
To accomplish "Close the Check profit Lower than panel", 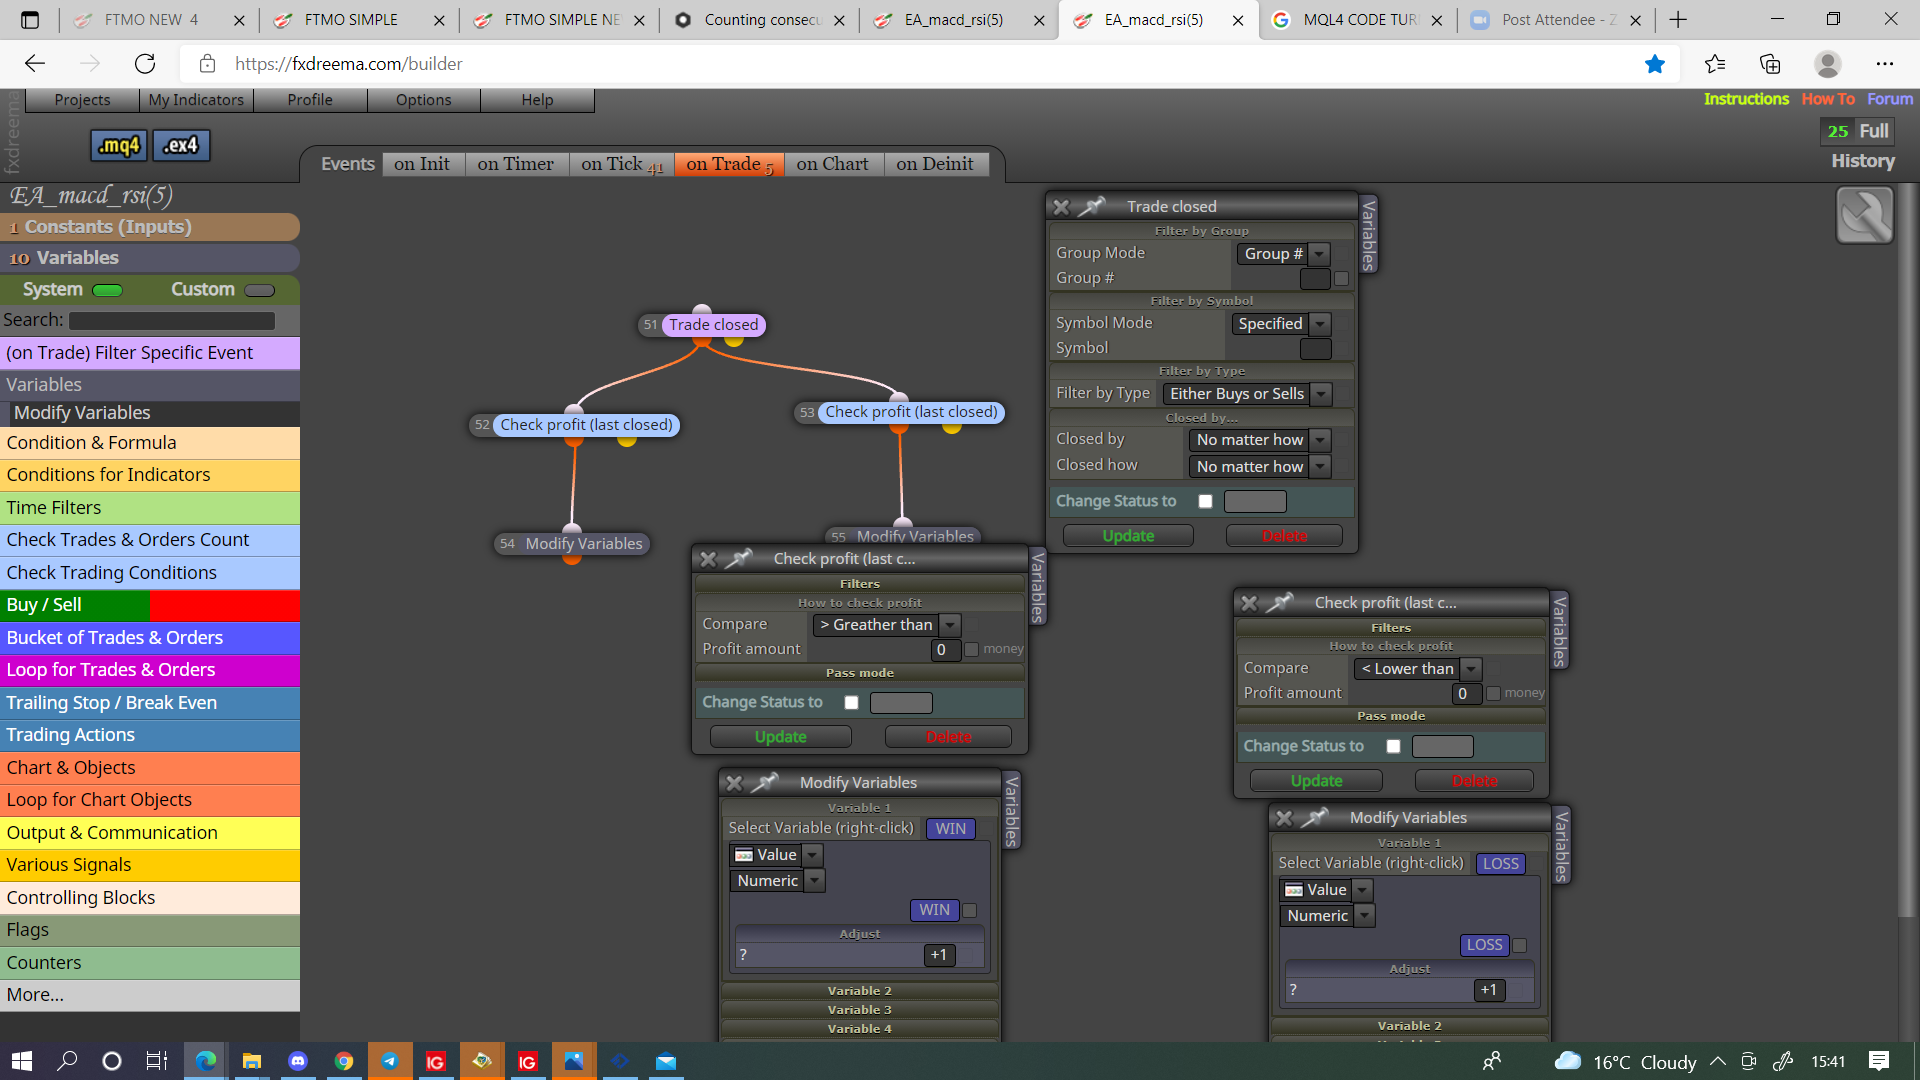I will pos(1249,603).
